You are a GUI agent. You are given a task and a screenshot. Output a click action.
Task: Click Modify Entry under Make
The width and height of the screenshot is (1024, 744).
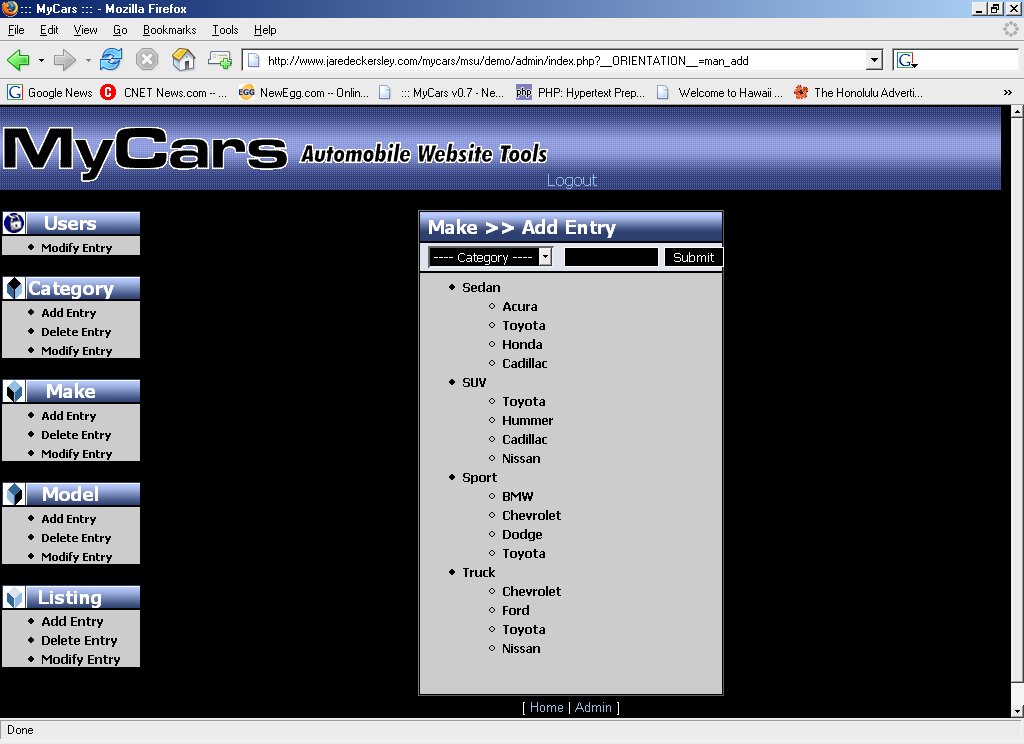coord(76,454)
